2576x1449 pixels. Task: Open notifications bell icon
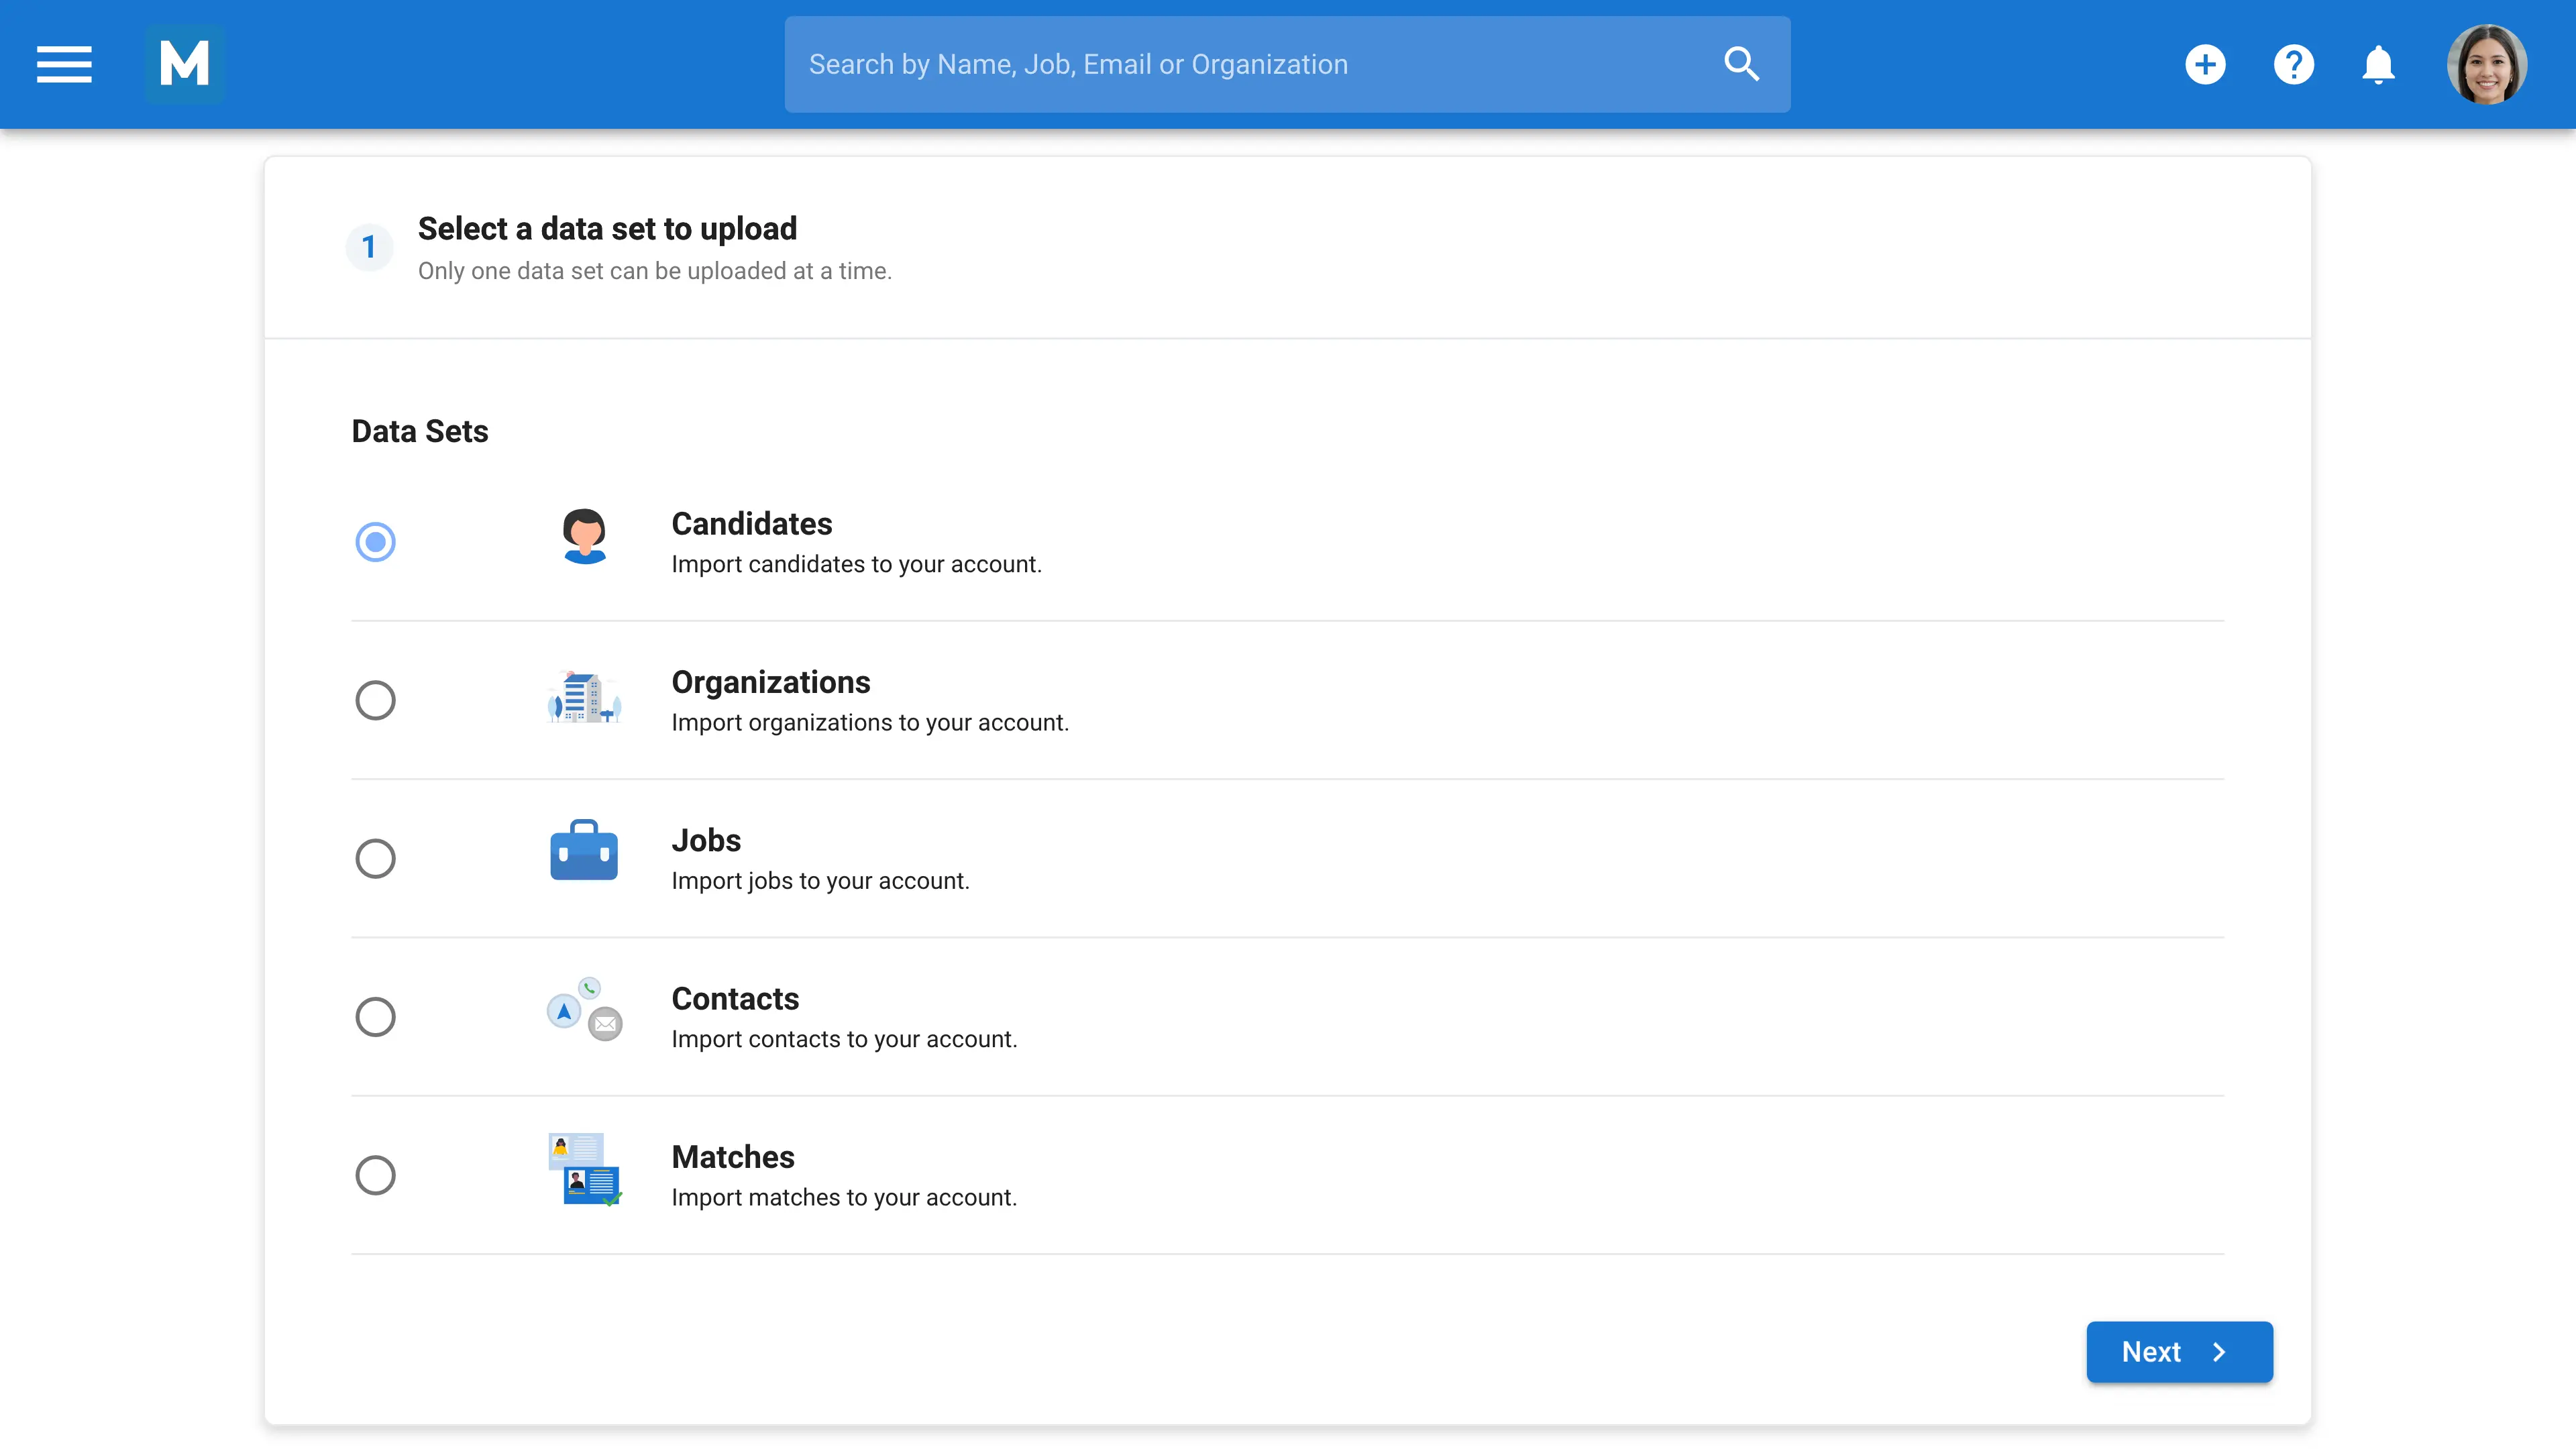point(2378,64)
